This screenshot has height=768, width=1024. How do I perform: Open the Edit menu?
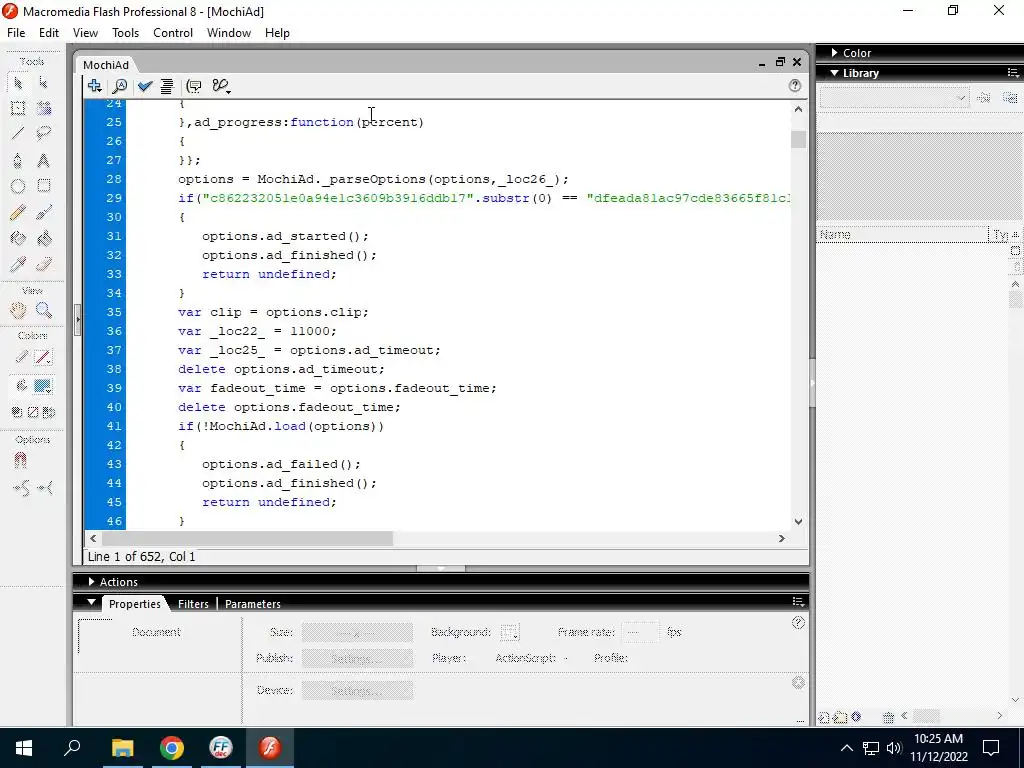coord(49,33)
